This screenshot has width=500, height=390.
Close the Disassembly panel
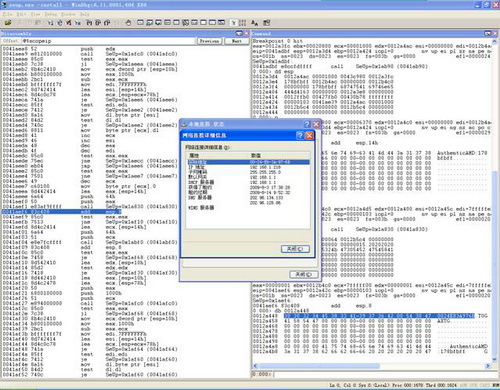(x=247, y=33)
